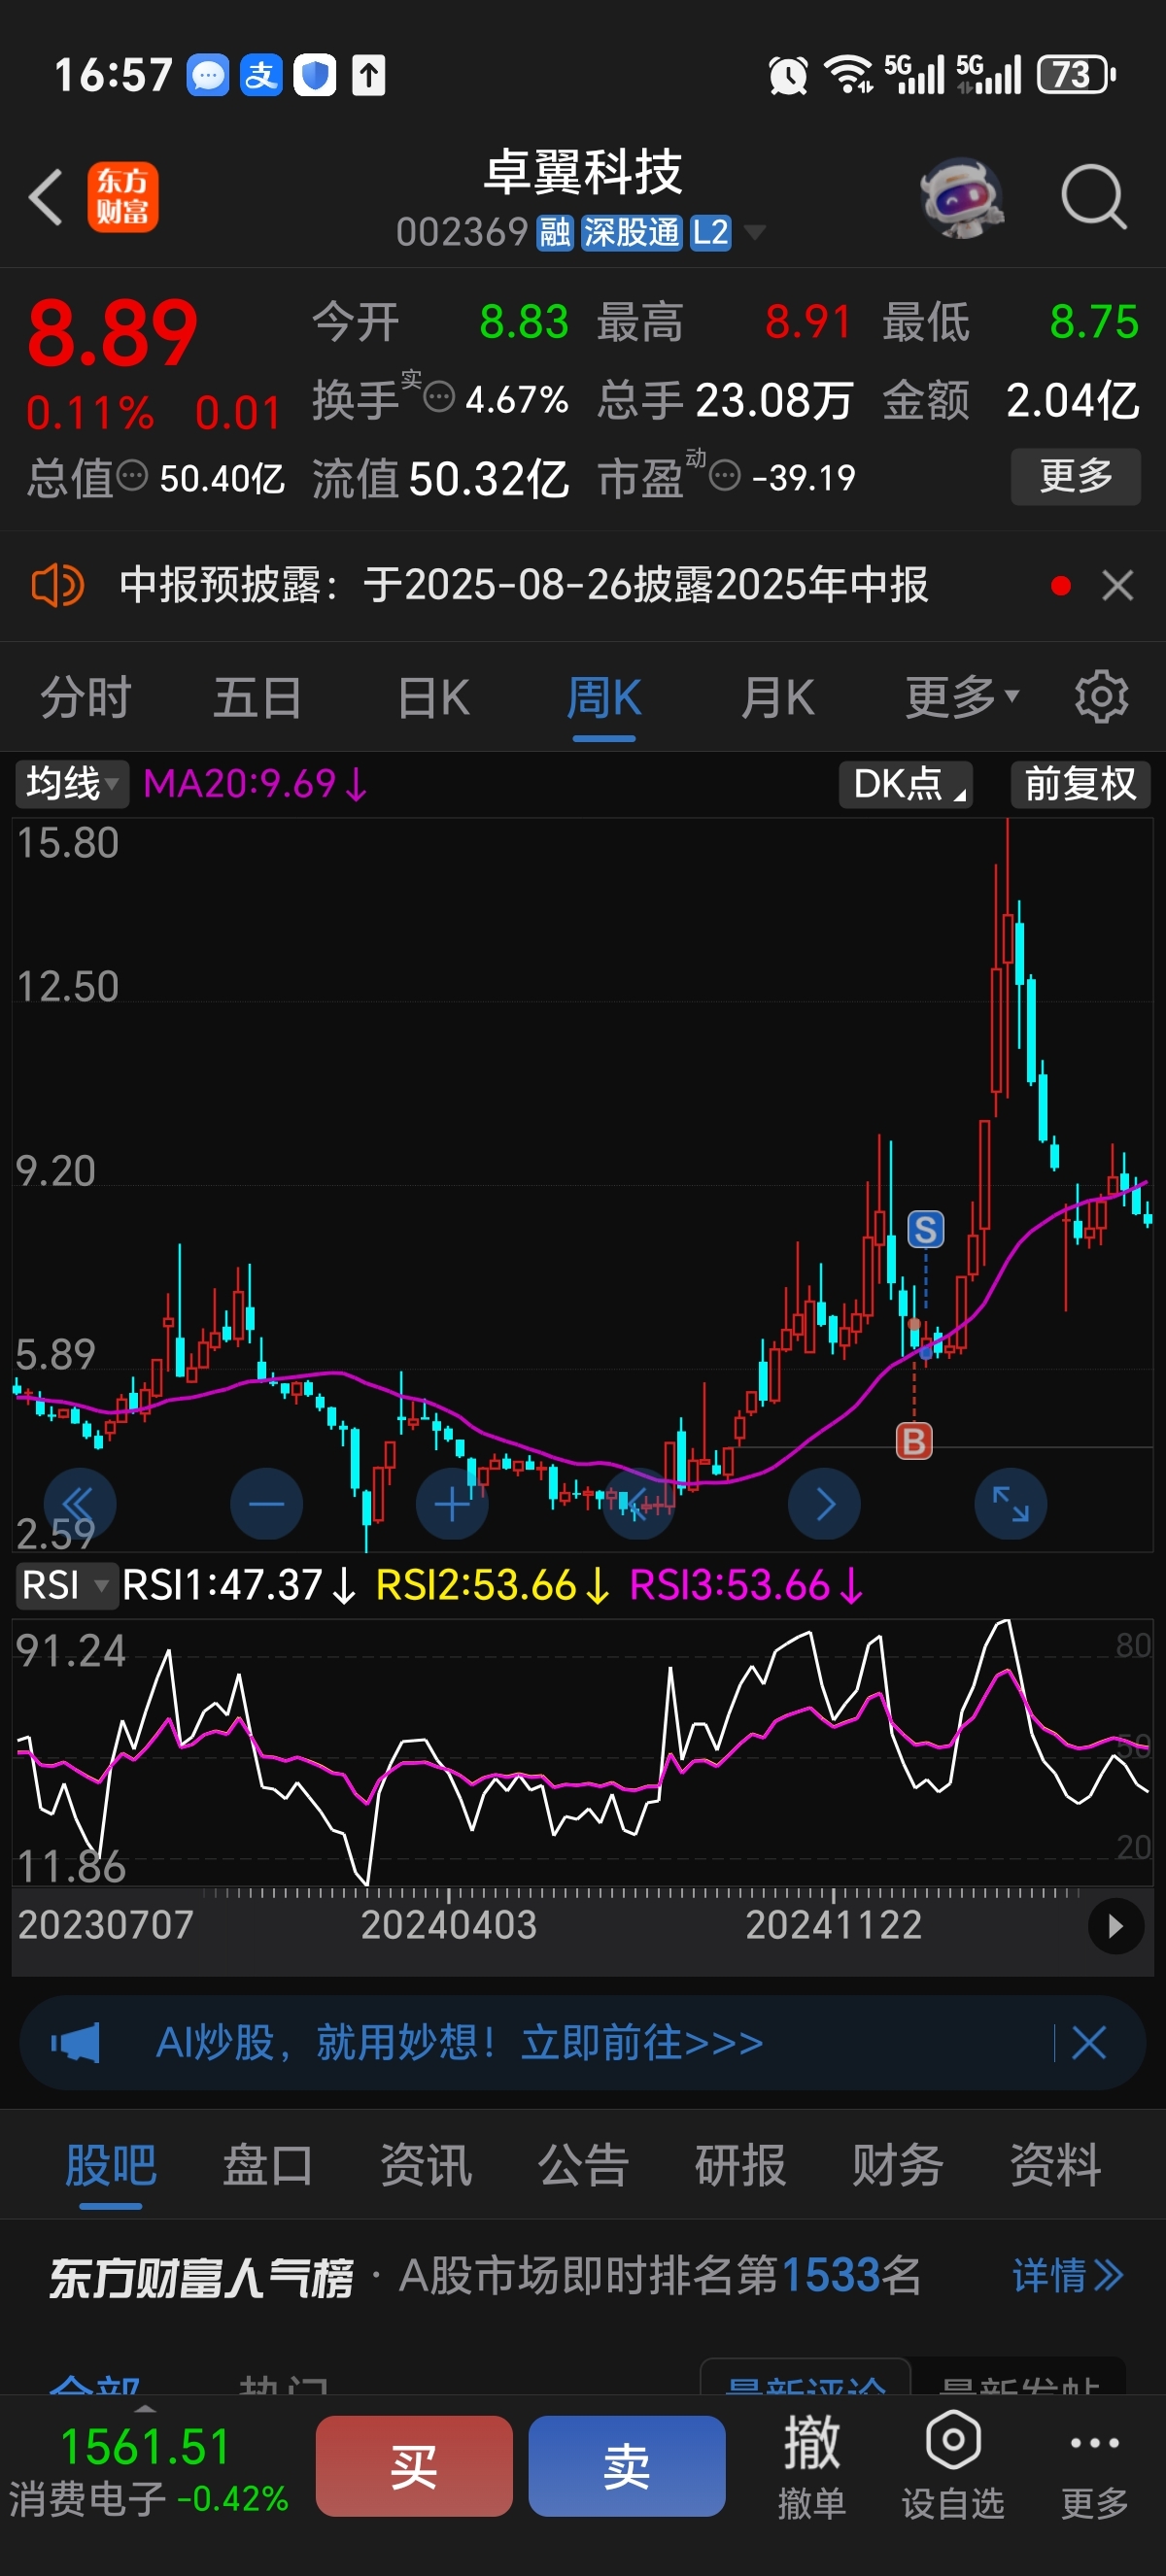Tap 换手 info circle icon

coord(439,398)
